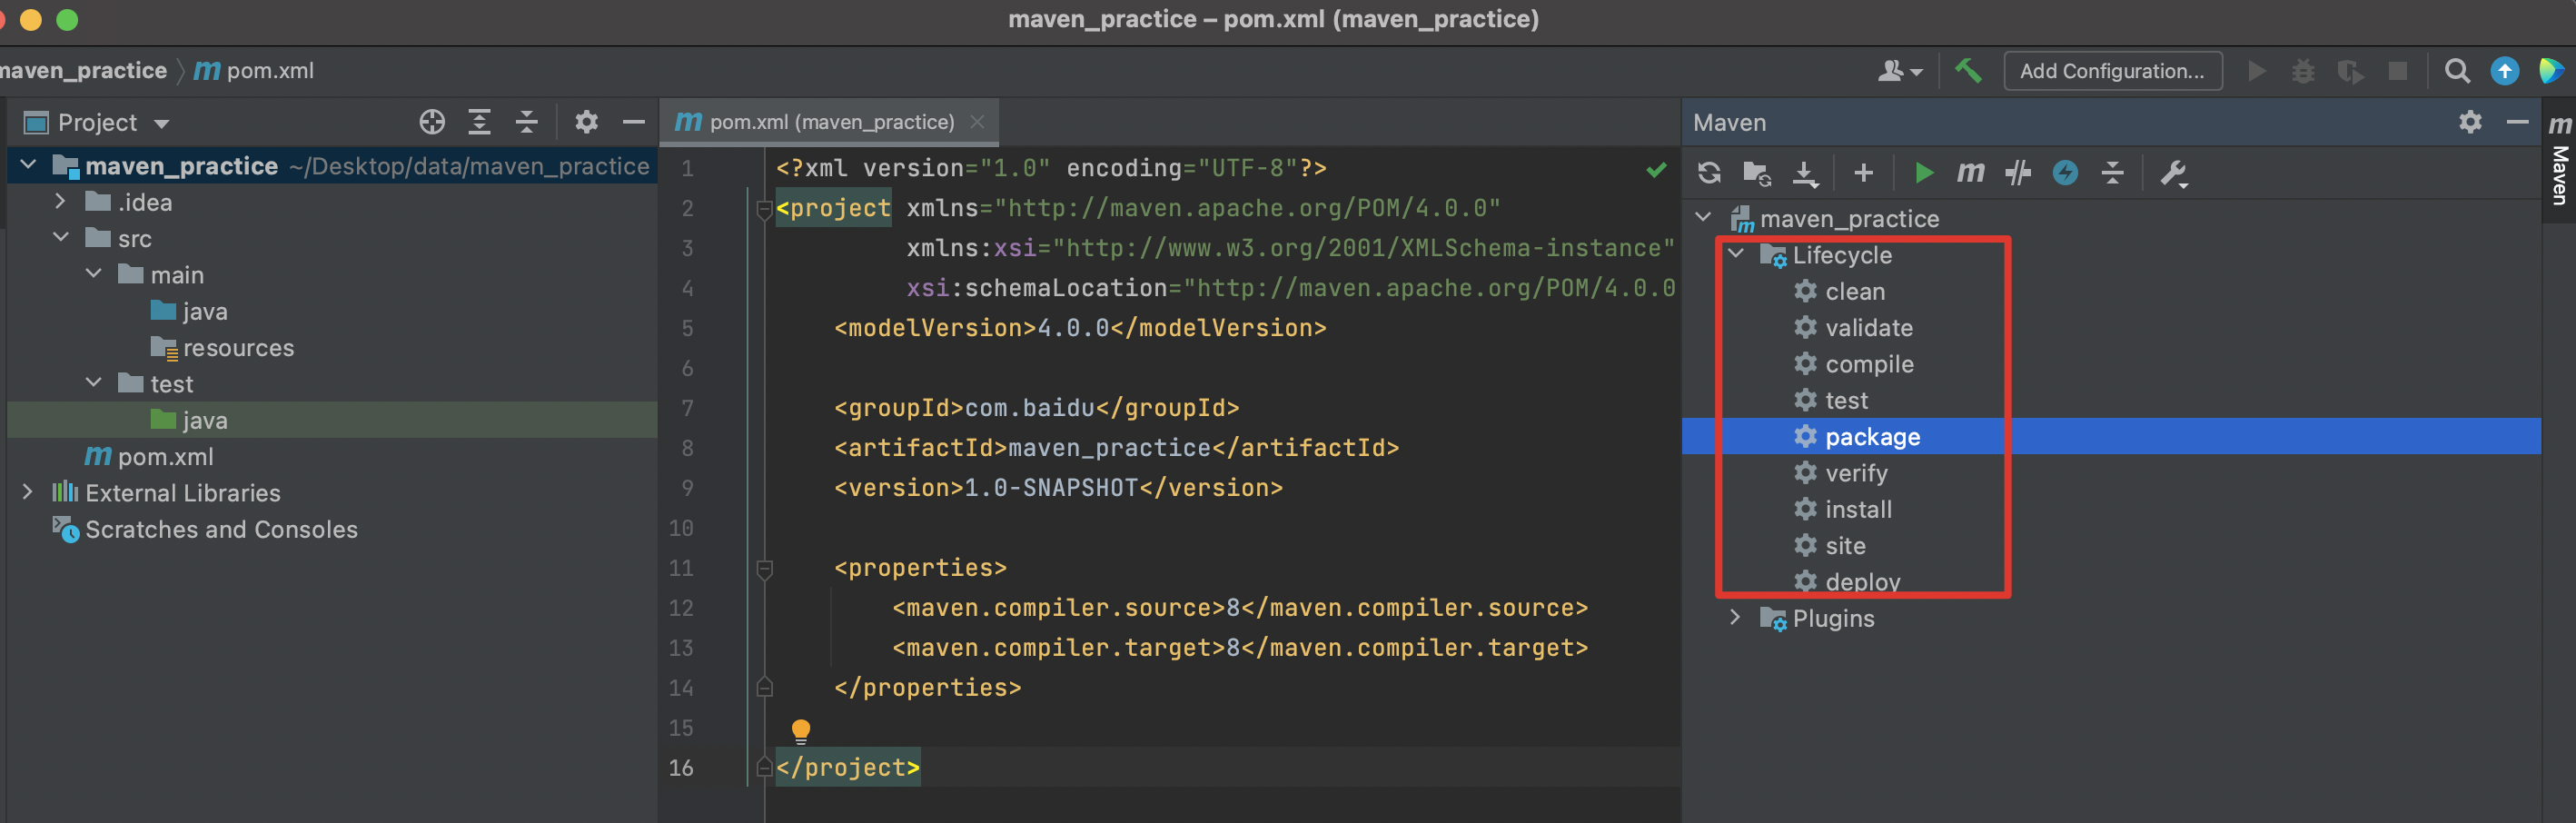Open Maven panel gear options
The image size is (2576, 823).
pos(2470,122)
